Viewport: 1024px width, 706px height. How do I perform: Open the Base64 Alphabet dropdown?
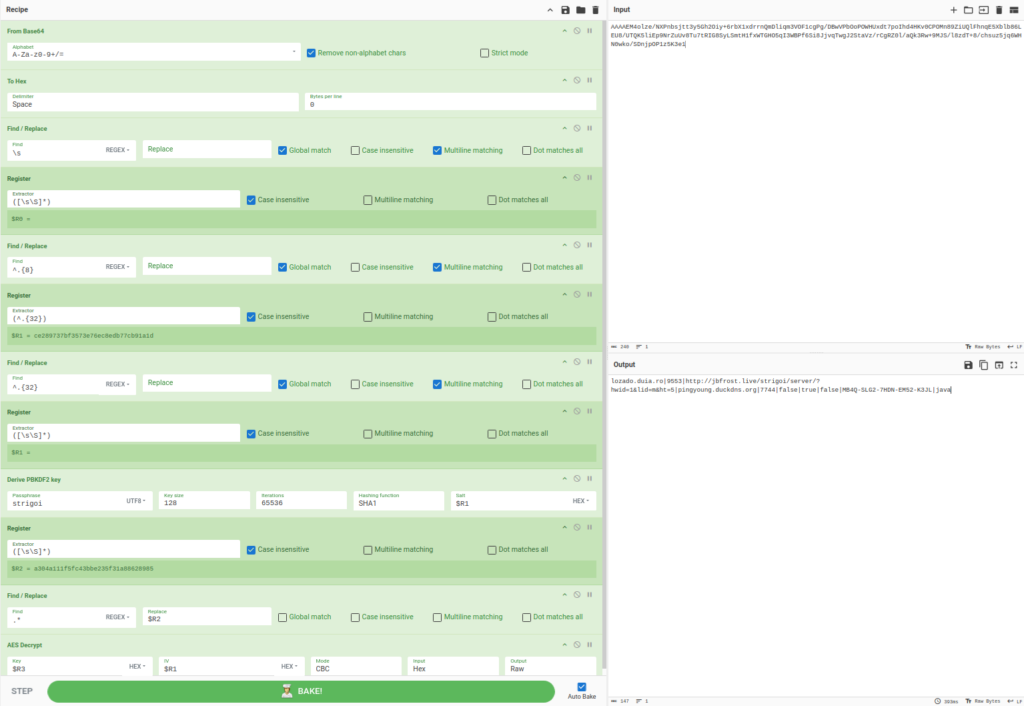[x=295, y=51]
